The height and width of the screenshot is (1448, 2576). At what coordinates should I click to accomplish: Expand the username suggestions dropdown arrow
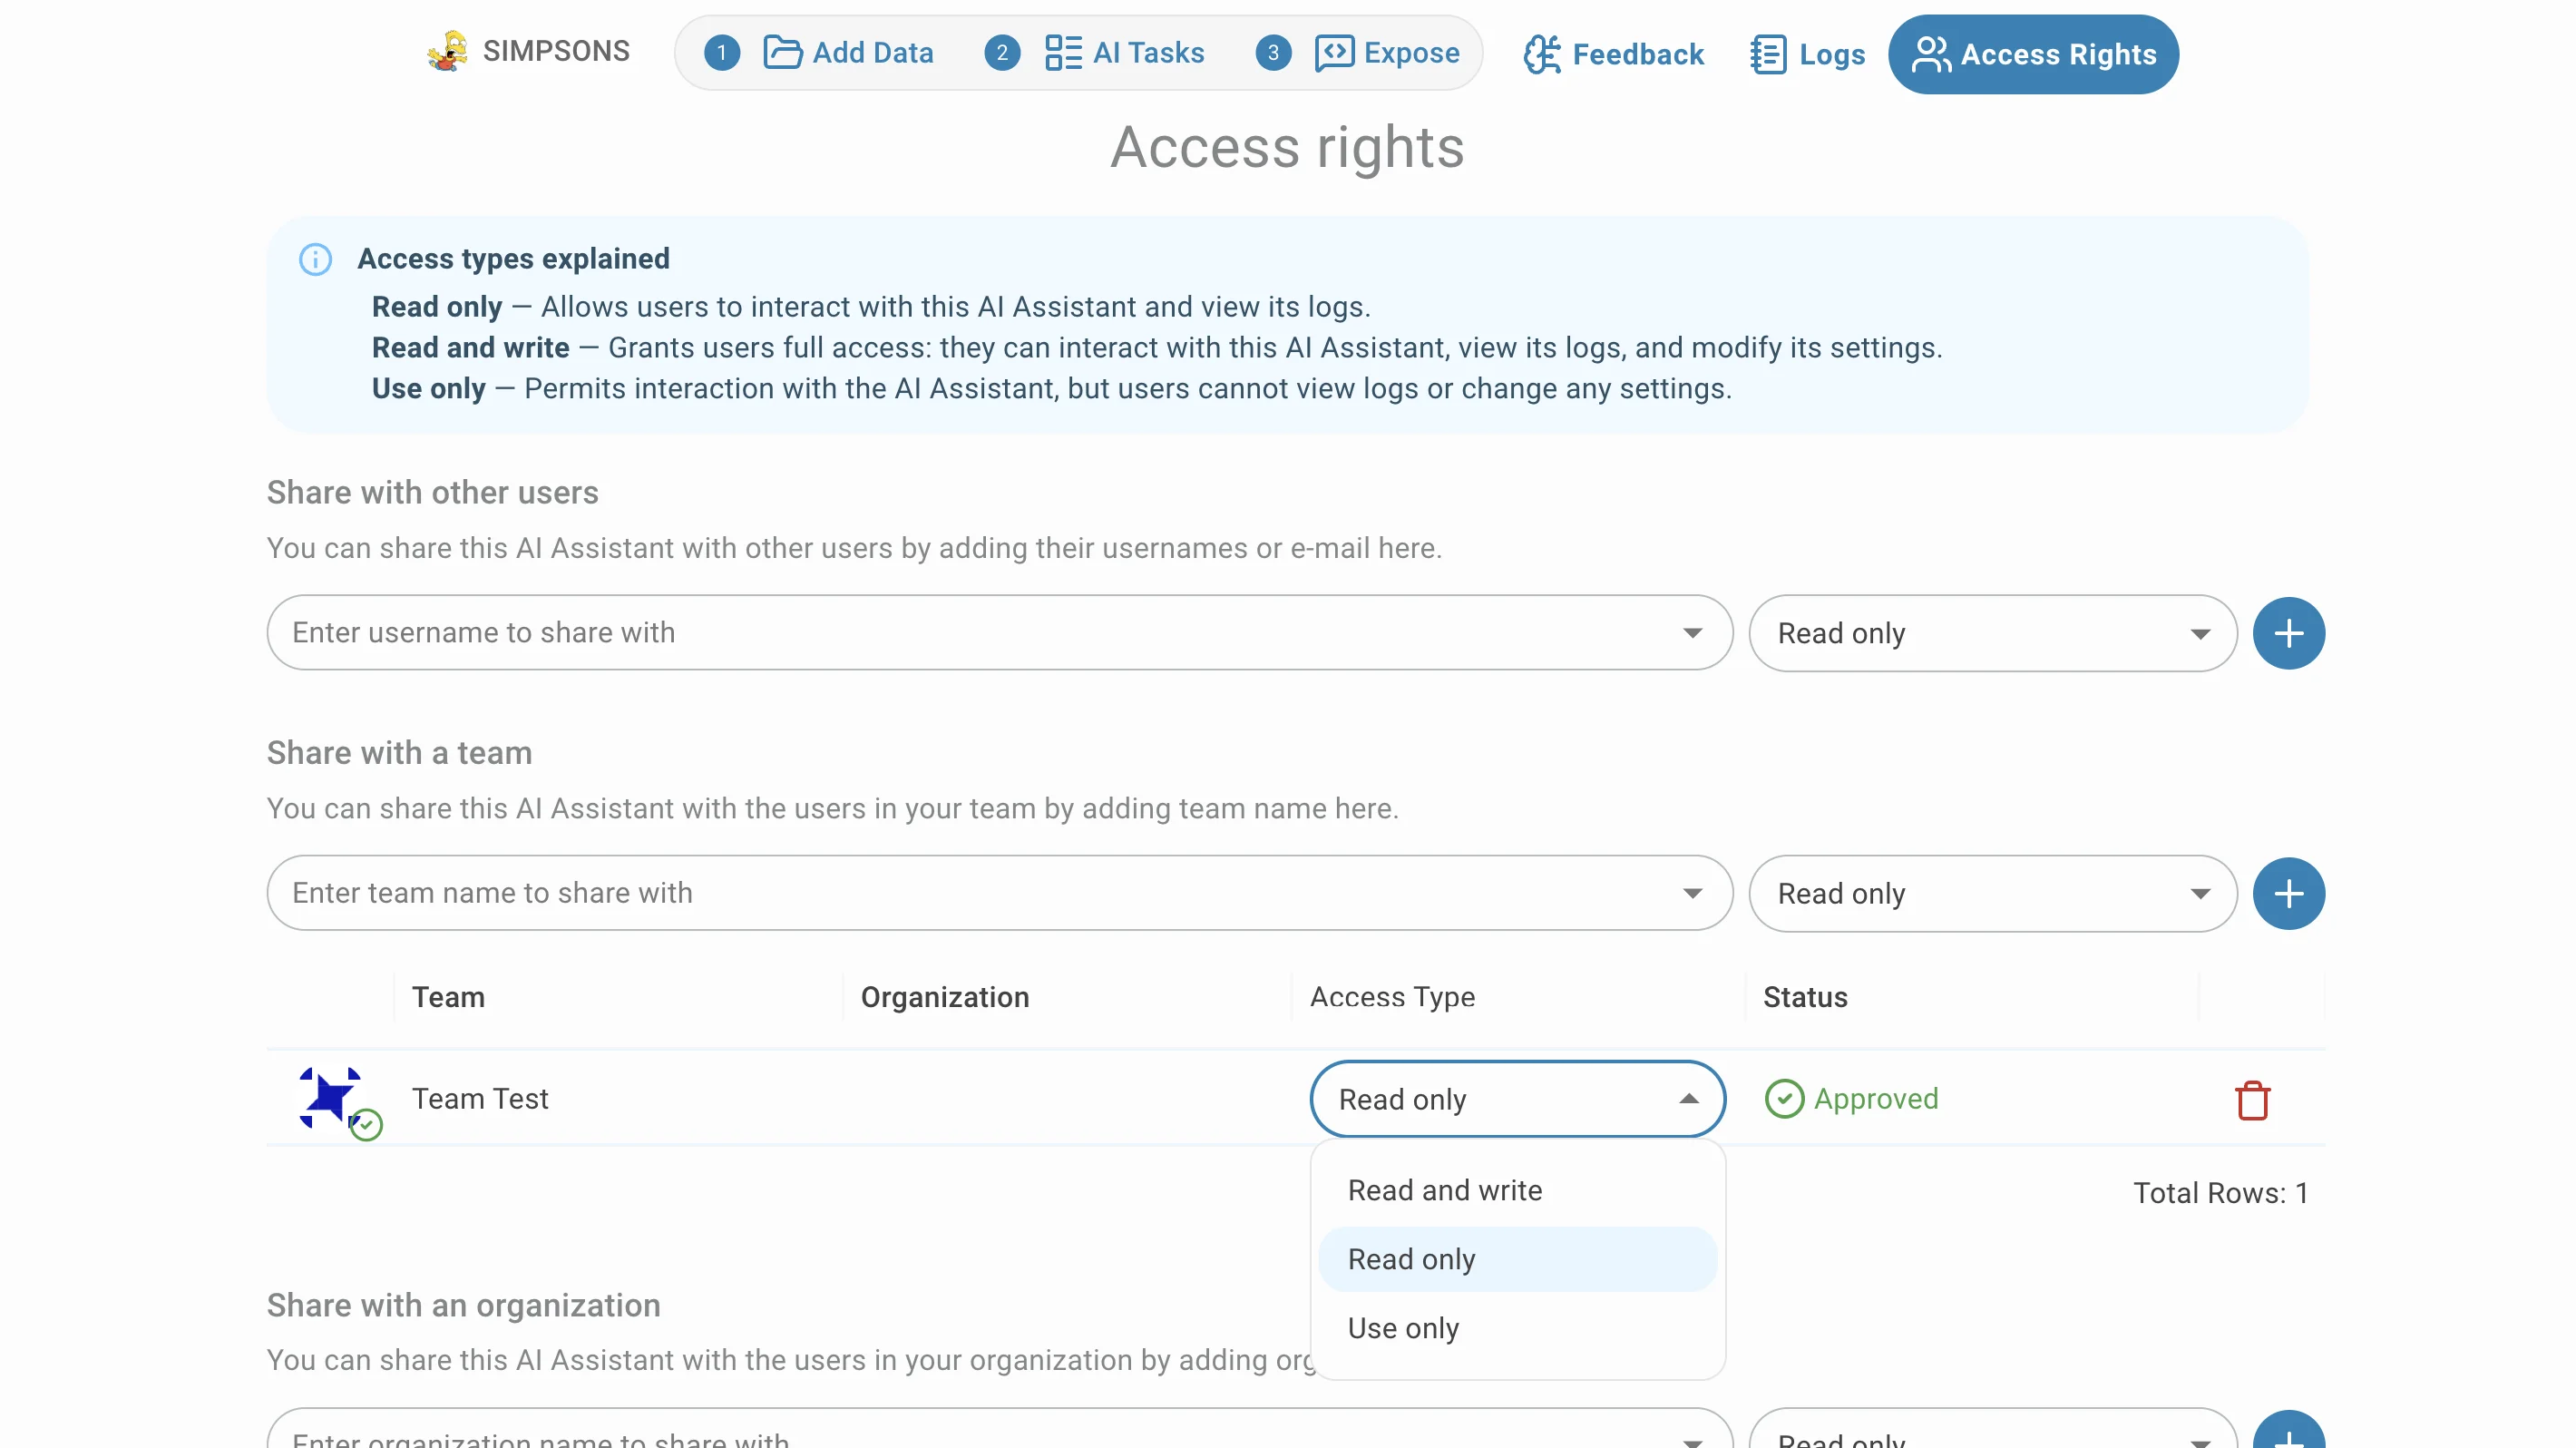tap(1692, 633)
